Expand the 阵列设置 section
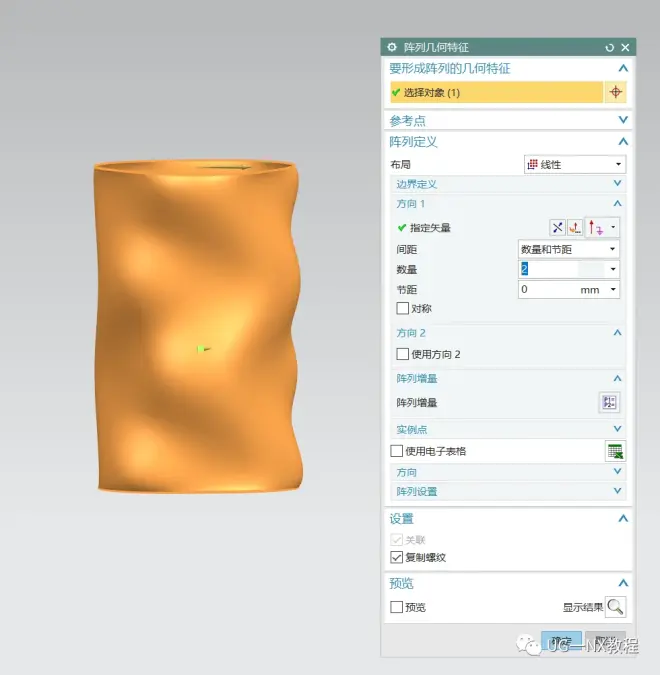Image resolution: width=660 pixels, height=675 pixels. click(508, 491)
